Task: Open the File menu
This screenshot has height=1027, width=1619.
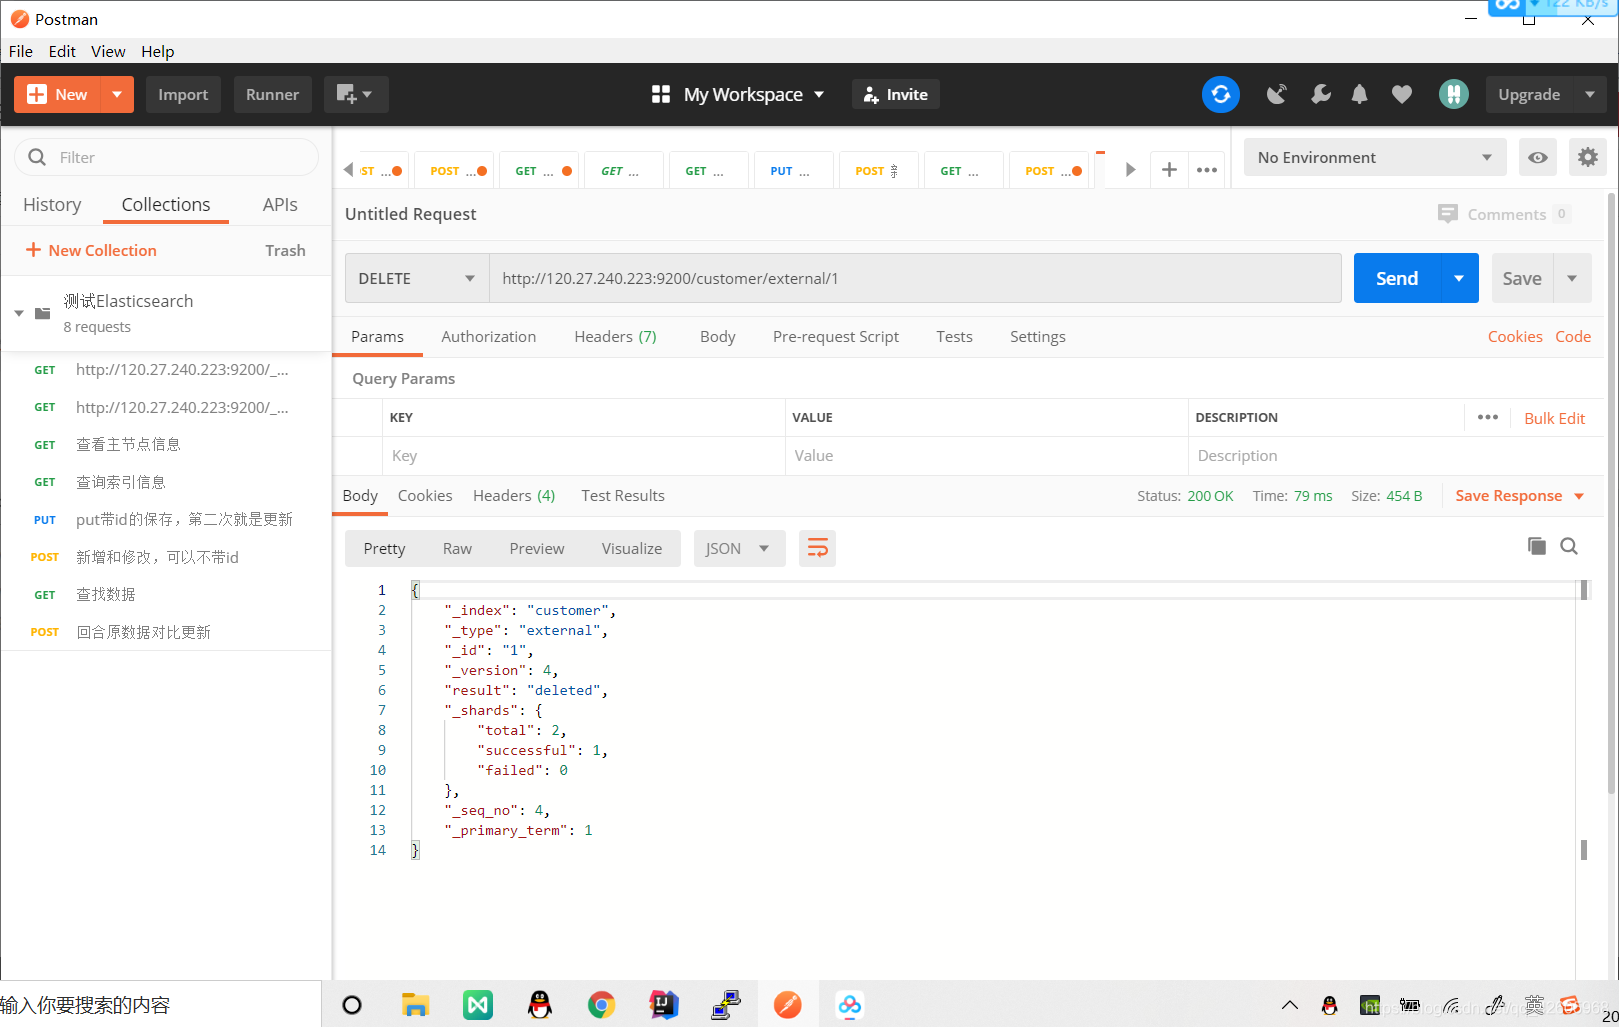Action: [x=21, y=51]
